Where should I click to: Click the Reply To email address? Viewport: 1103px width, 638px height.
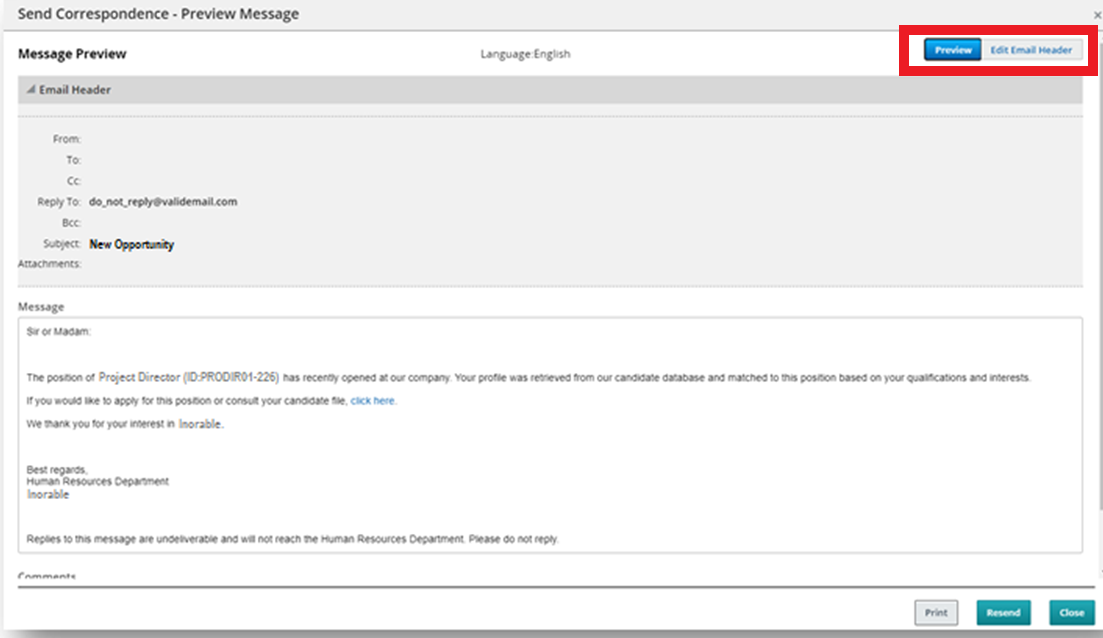point(163,202)
